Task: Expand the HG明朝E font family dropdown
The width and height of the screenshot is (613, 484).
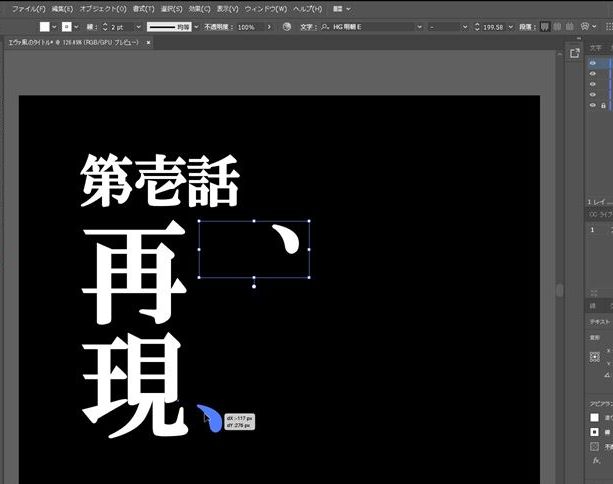Action: pyautogui.click(x=418, y=27)
